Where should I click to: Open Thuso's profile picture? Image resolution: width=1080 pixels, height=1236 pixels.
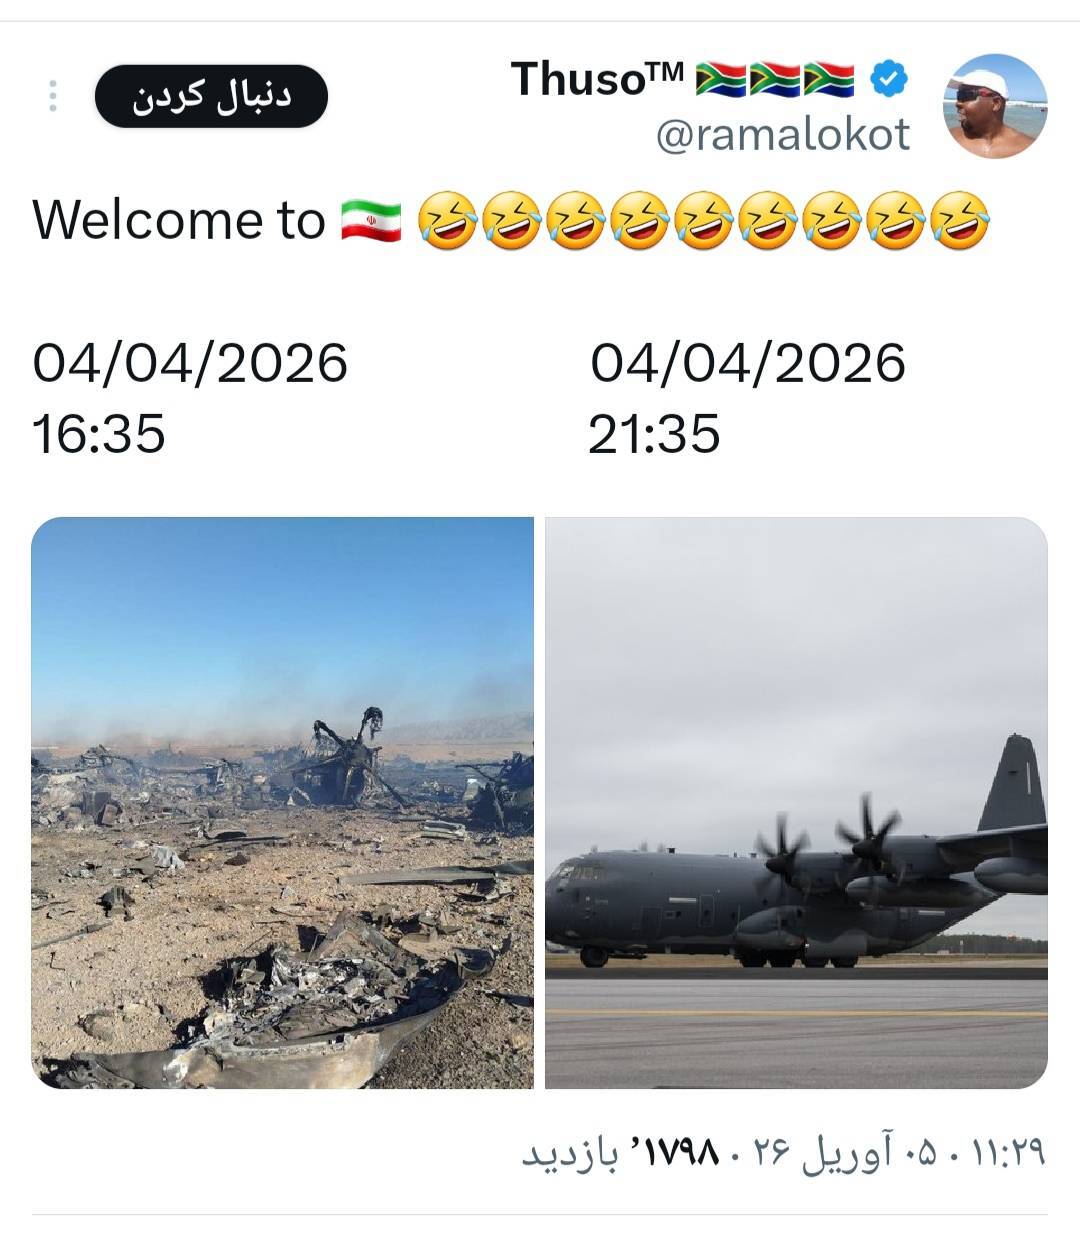pyautogui.click(x=995, y=106)
